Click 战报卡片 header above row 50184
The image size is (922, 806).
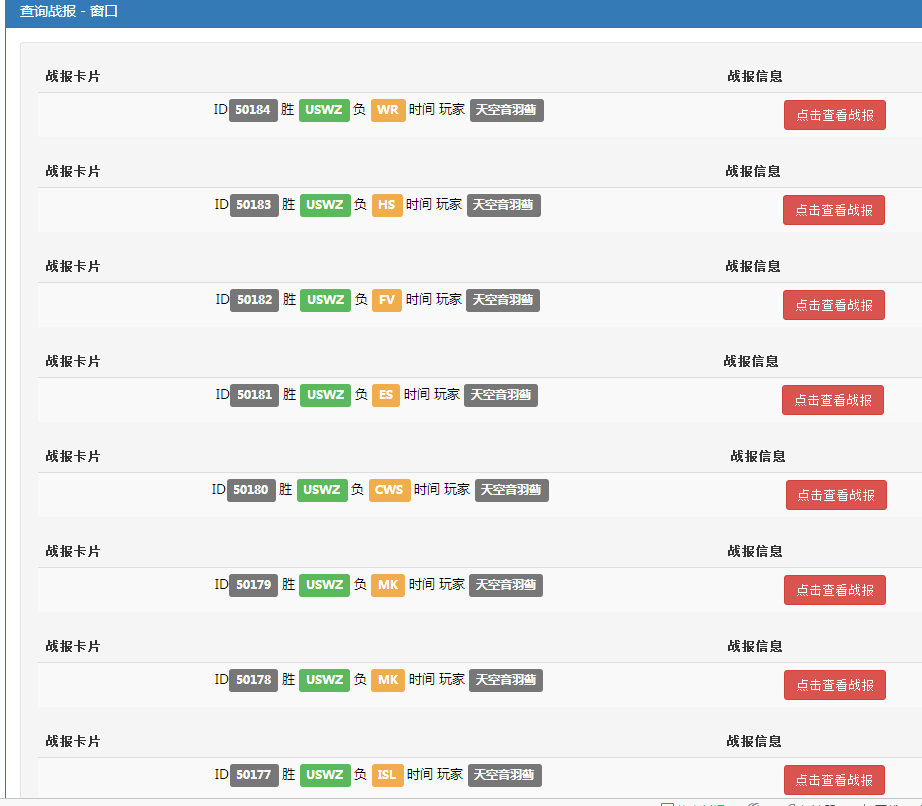pos(73,76)
